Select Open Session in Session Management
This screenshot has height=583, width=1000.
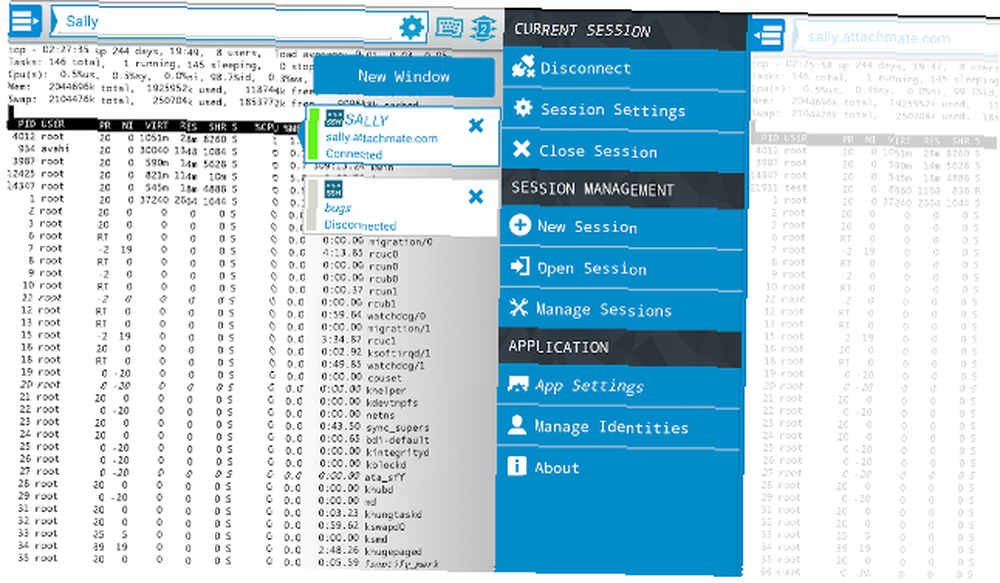621,269
